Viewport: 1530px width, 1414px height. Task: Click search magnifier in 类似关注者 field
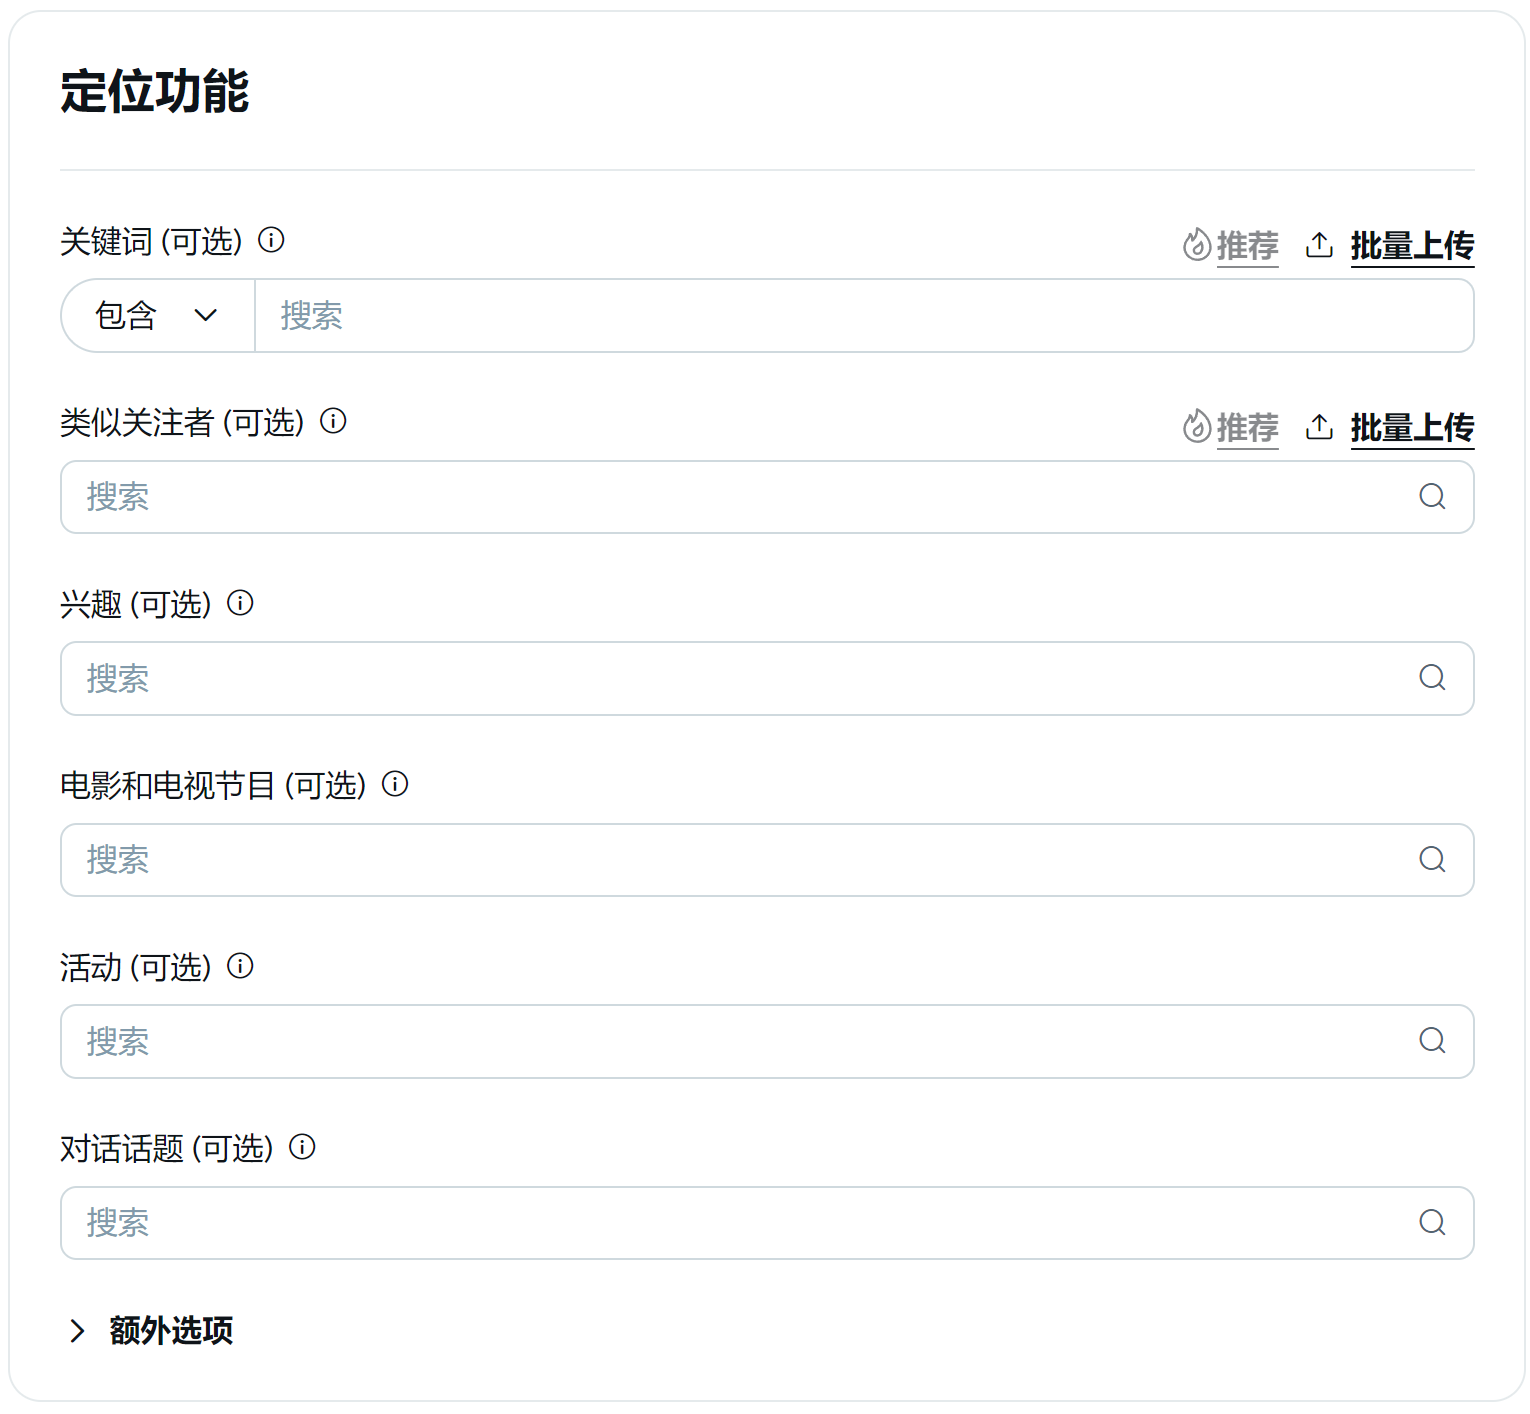pos(1432,497)
